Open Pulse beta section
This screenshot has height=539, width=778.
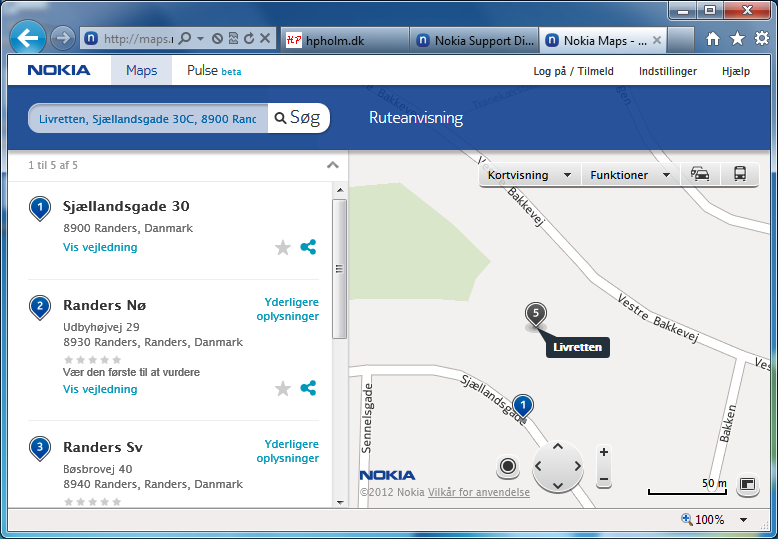214,70
